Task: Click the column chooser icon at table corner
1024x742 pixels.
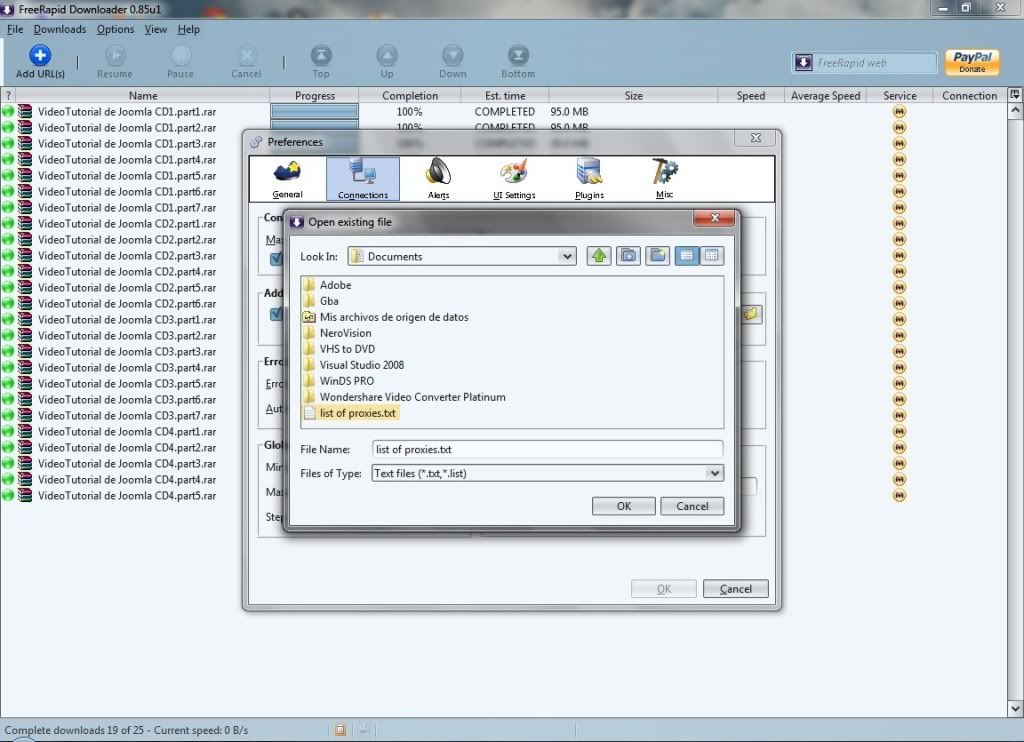Action: pos(1015,95)
